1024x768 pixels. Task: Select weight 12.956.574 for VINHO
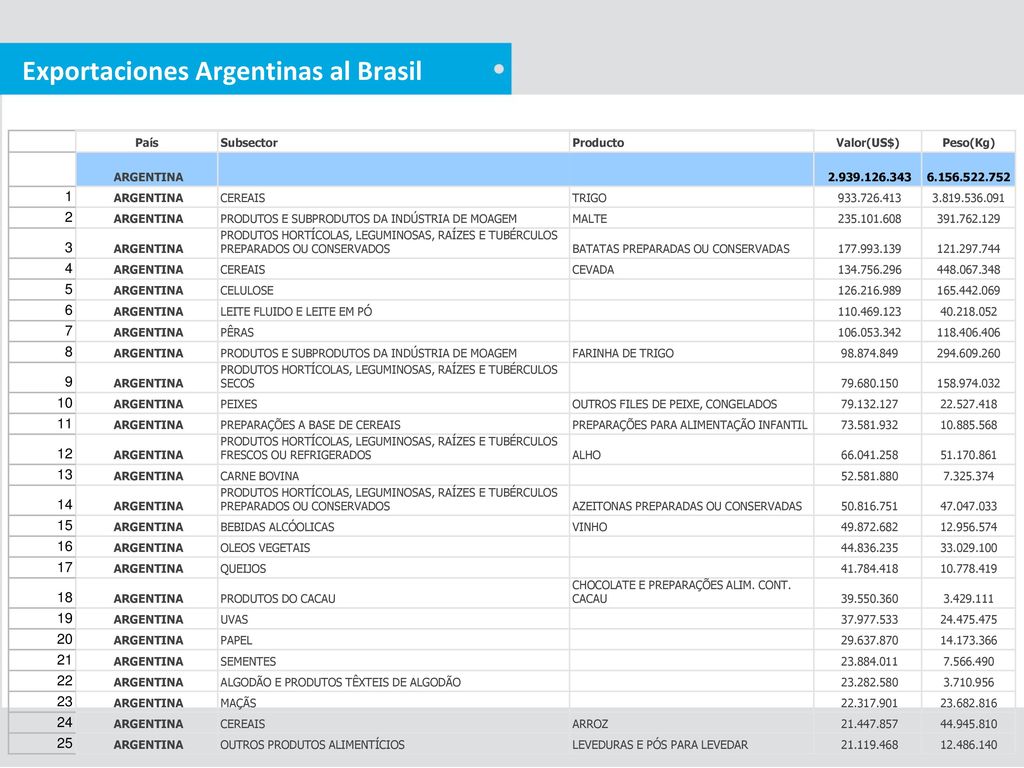pyautogui.click(x=968, y=527)
